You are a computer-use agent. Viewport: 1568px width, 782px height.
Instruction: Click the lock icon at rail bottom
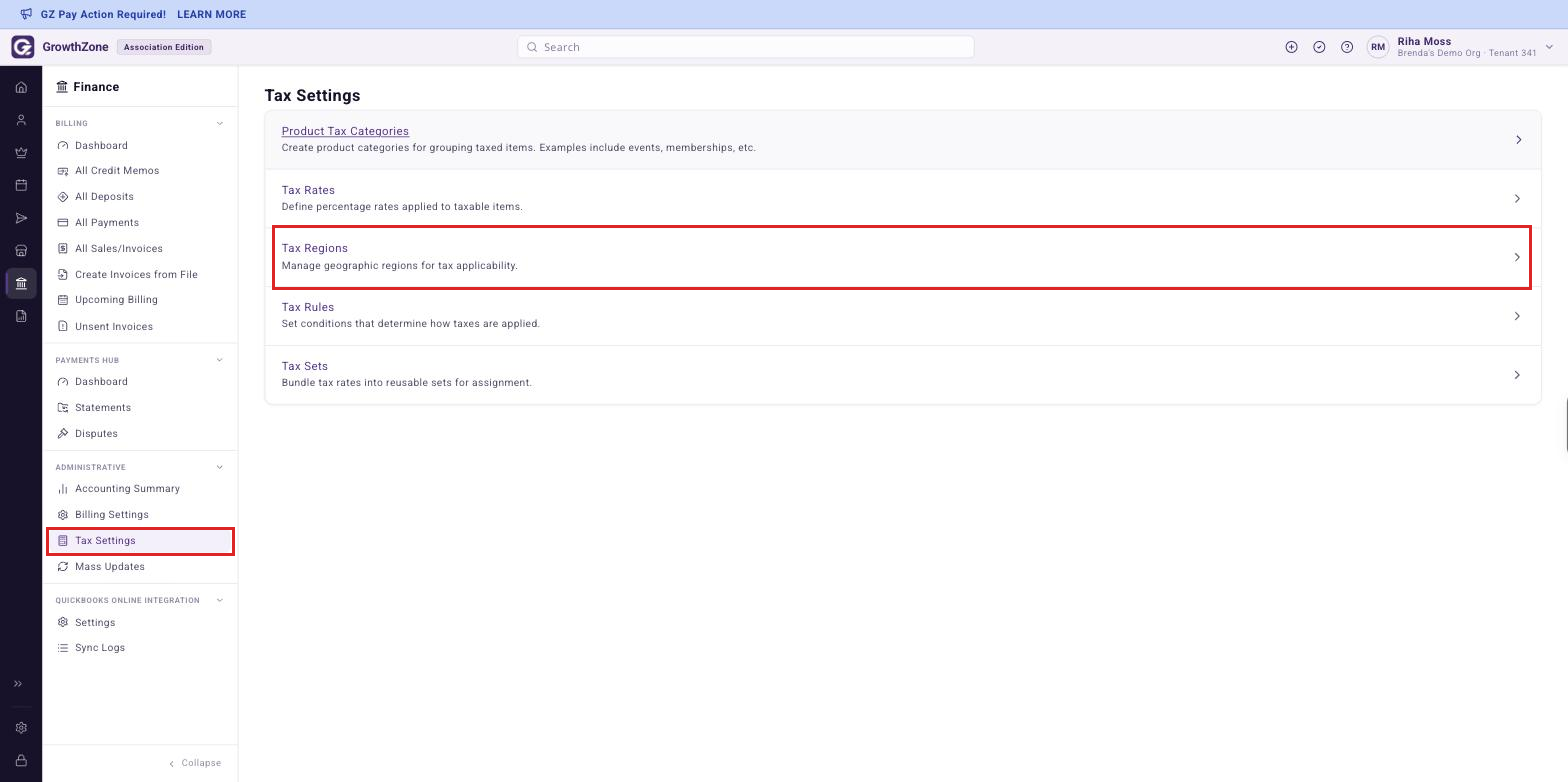pos(21,761)
